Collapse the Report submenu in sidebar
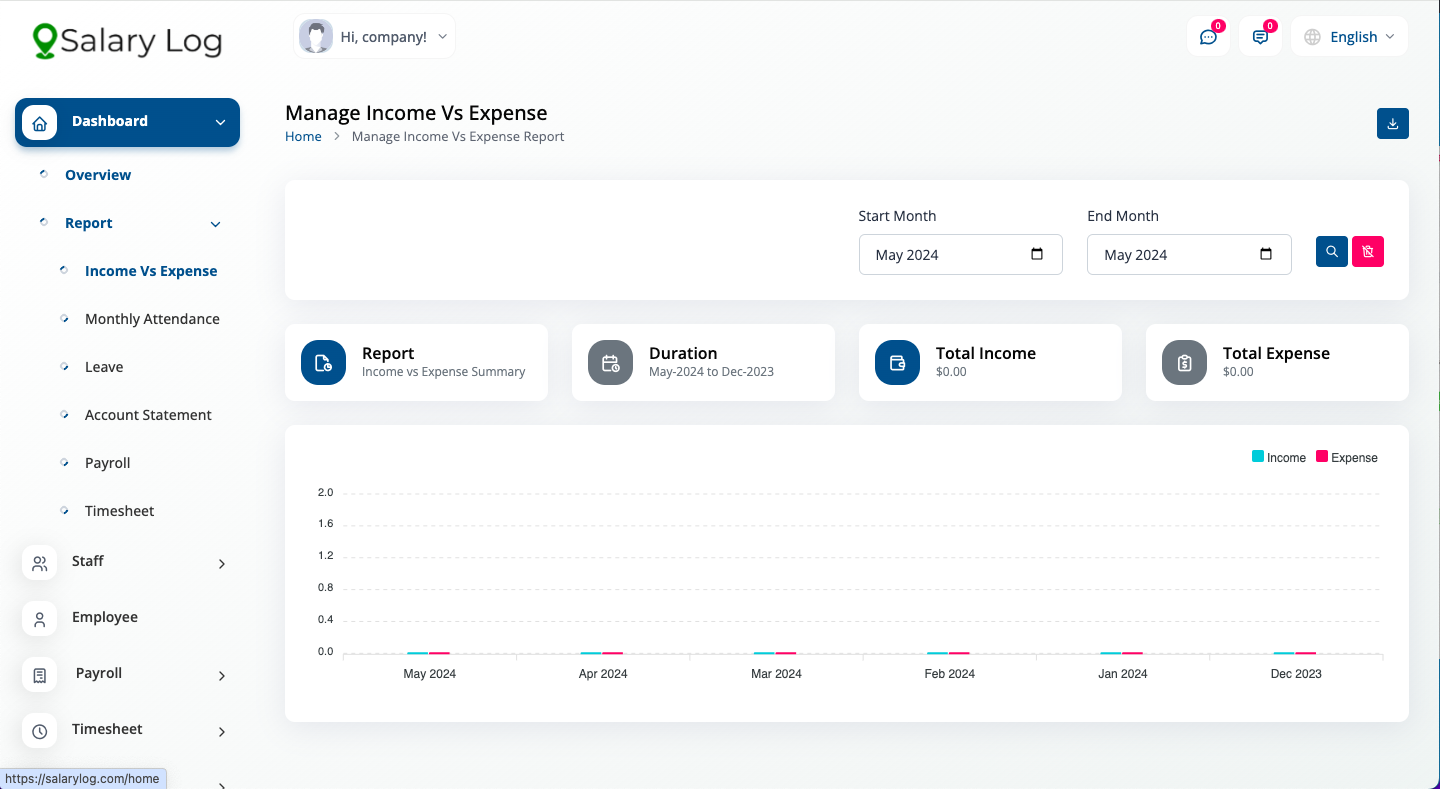Image resolution: width=1440 pixels, height=789 pixels. coord(215,224)
